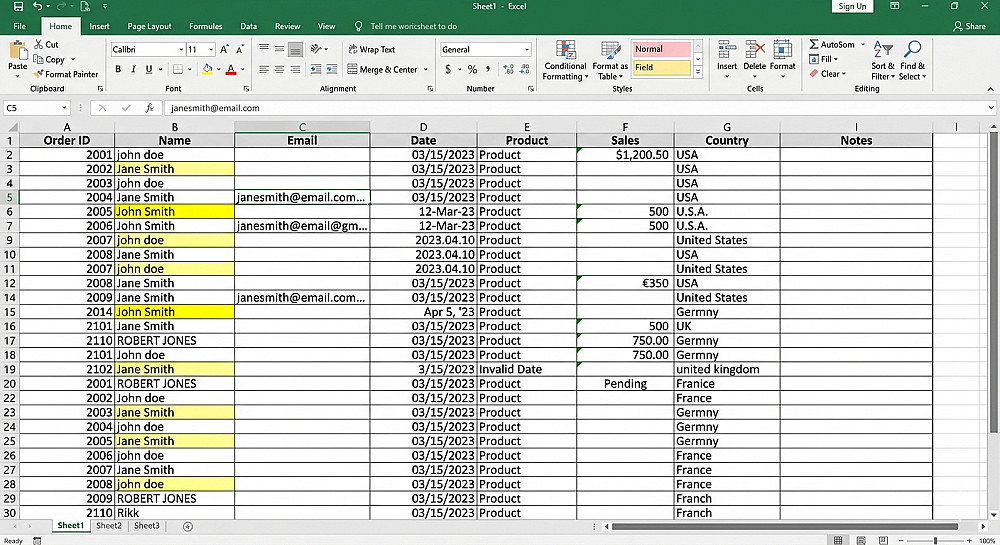Viewport: 1000px width, 545px height.
Task: Apply Comma style
Action: [488, 69]
